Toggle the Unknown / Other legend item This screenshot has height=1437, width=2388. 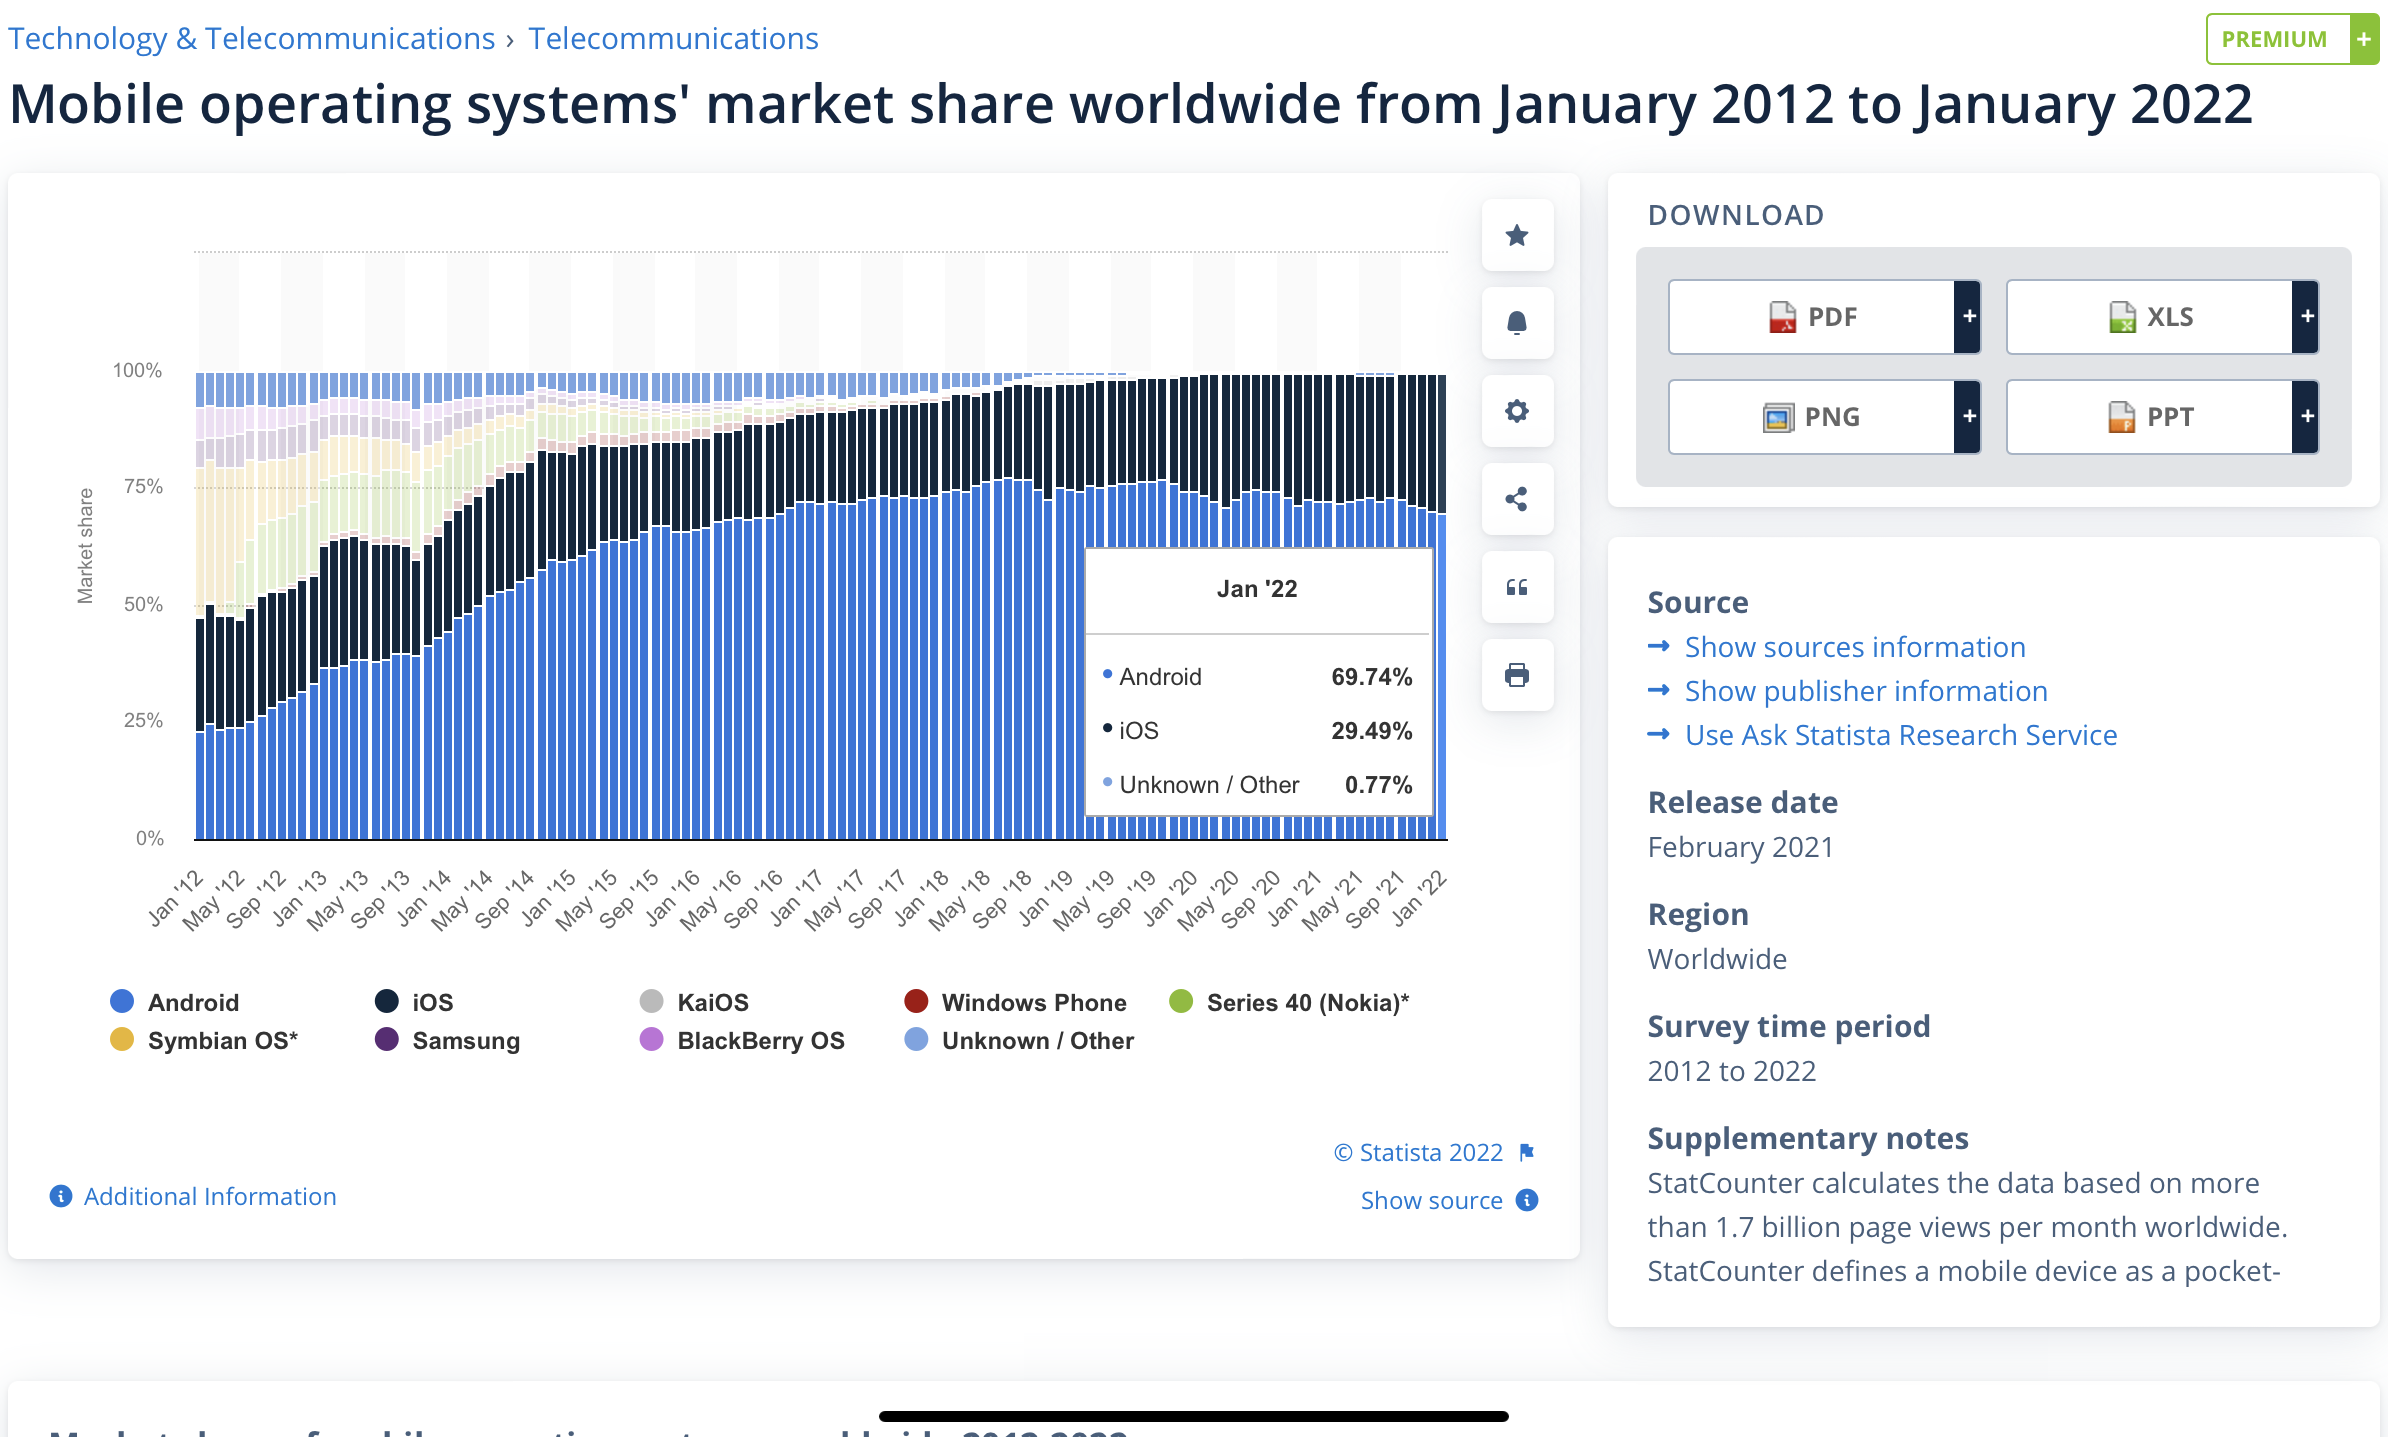tap(1019, 1040)
